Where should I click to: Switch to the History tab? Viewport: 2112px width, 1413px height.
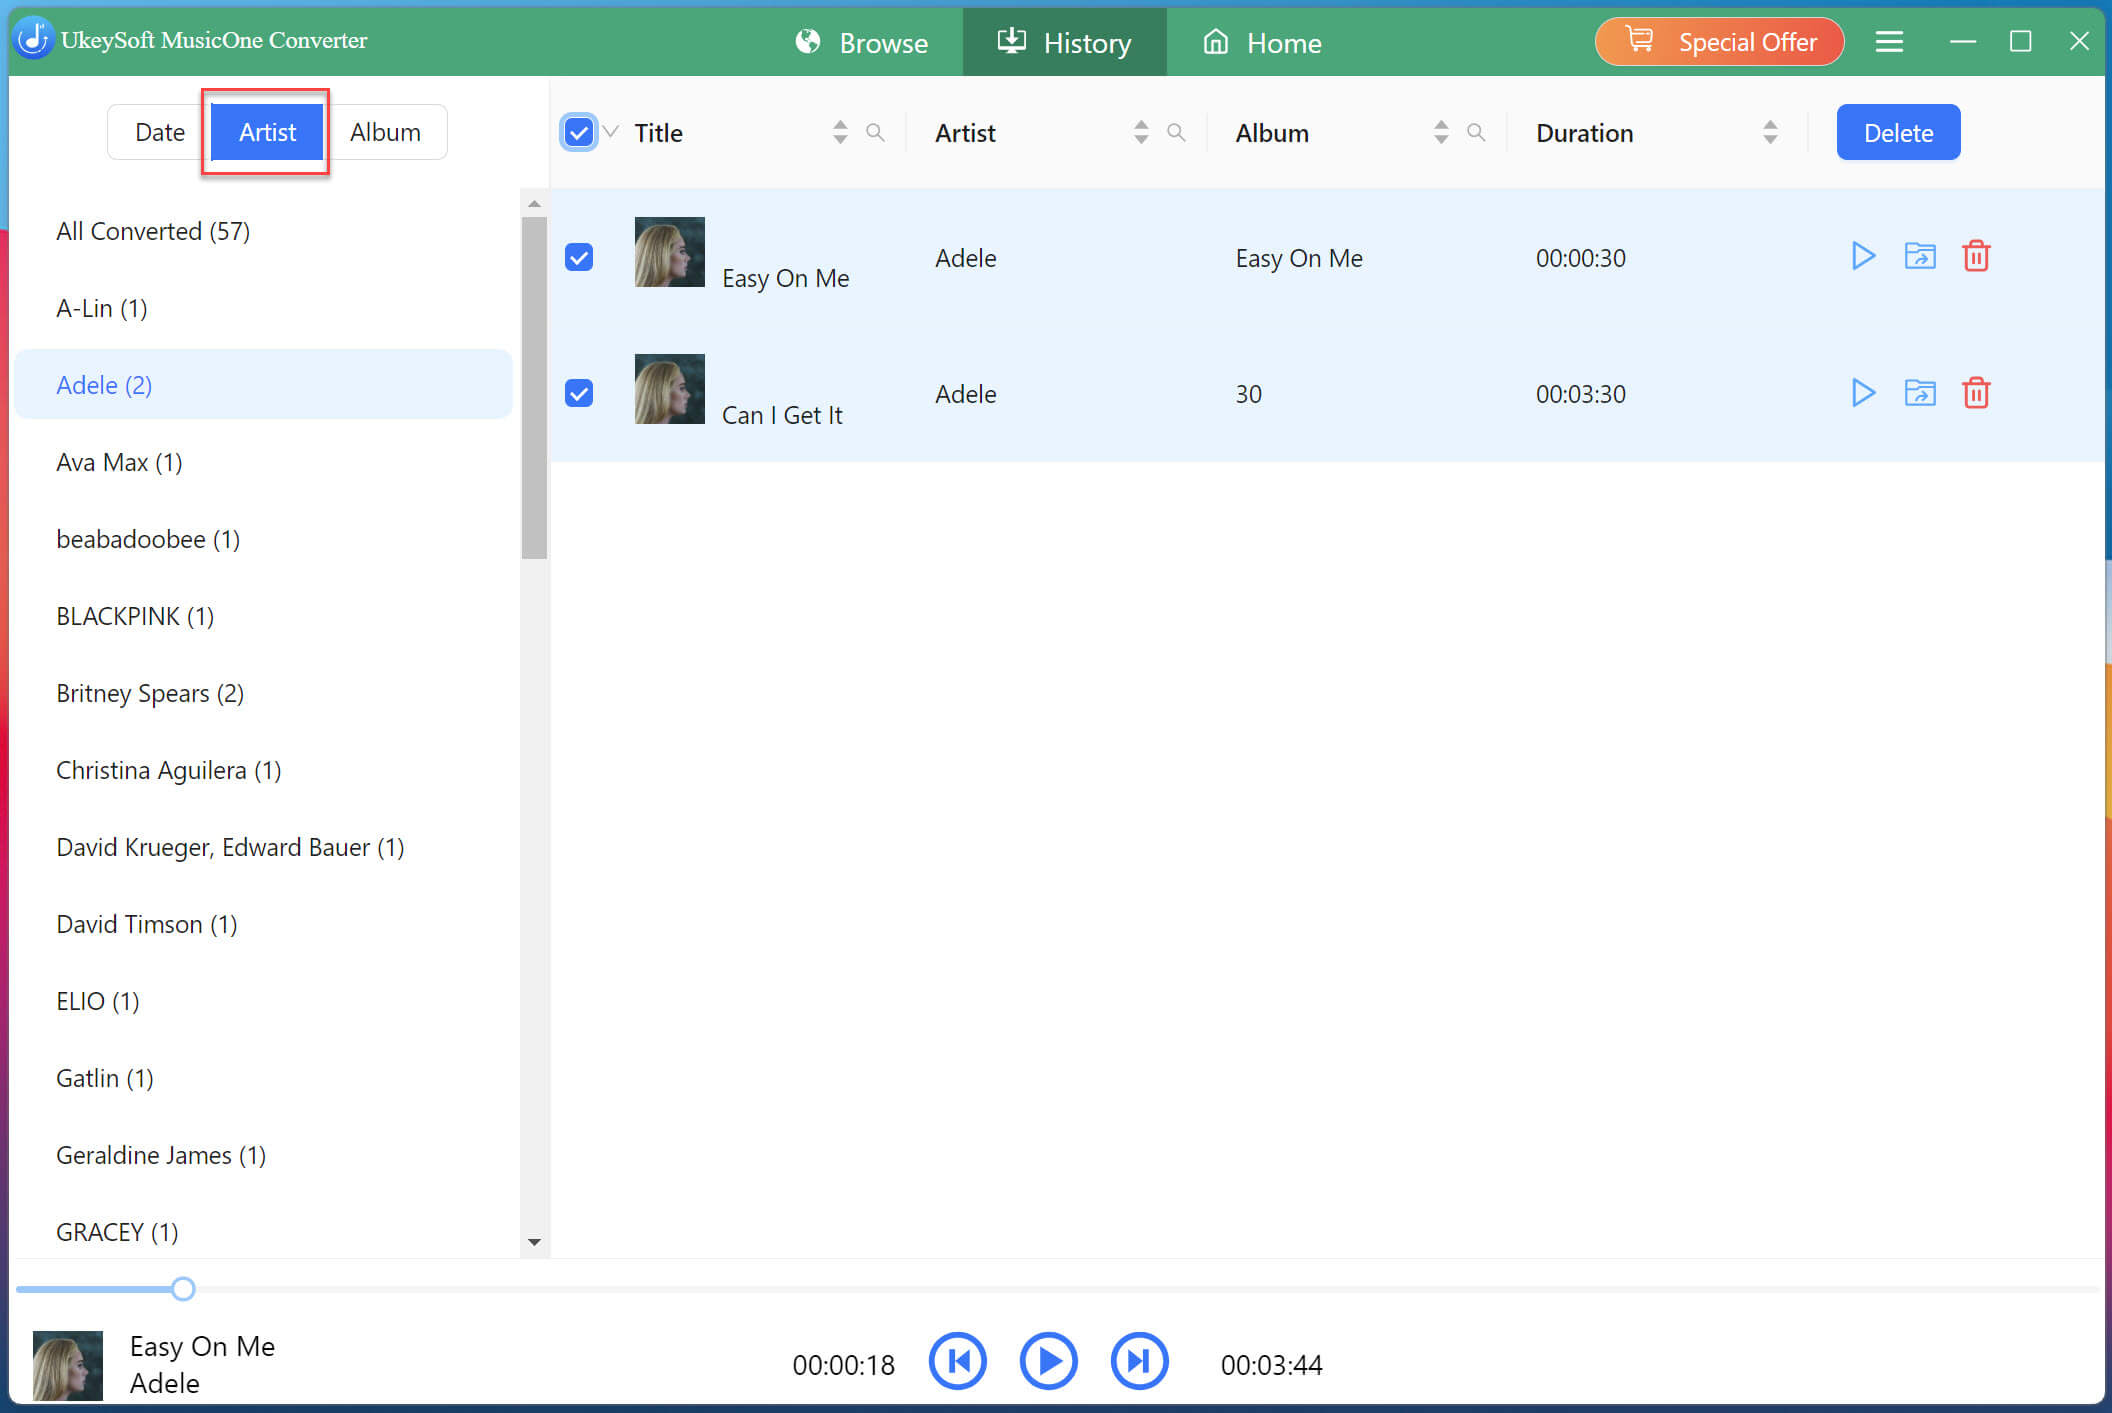(x=1064, y=43)
